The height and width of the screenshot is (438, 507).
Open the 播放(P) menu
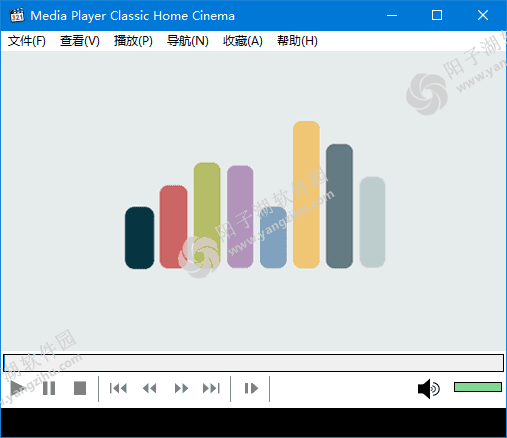click(x=133, y=41)
